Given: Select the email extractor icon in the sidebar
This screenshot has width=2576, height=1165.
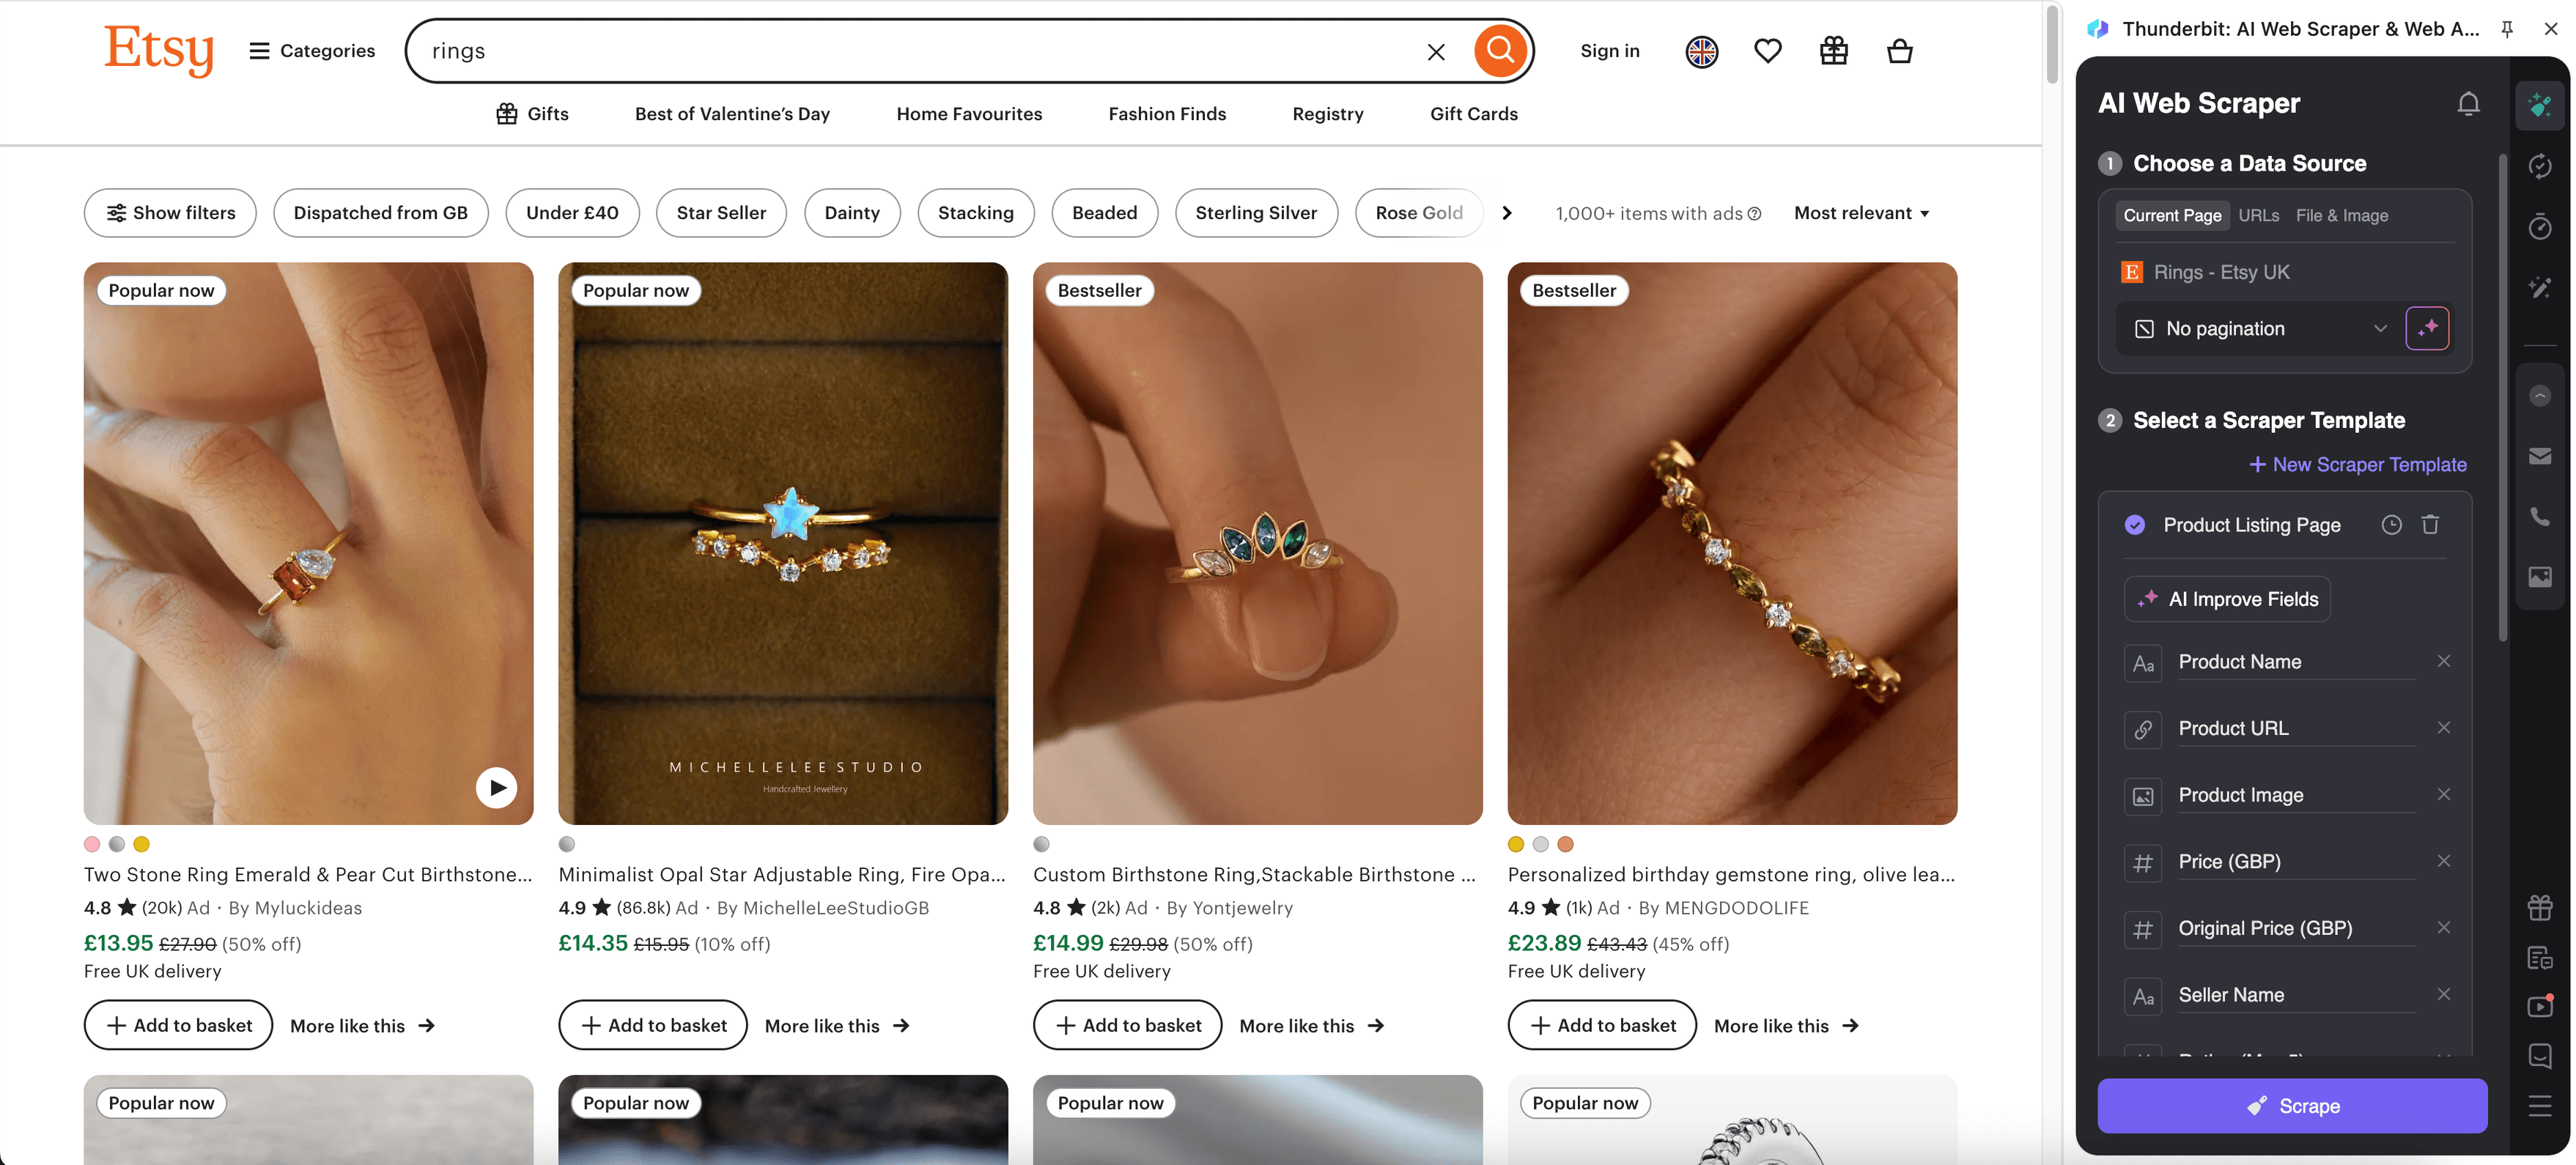Looking at the screenshot, I should [2541, 457].
